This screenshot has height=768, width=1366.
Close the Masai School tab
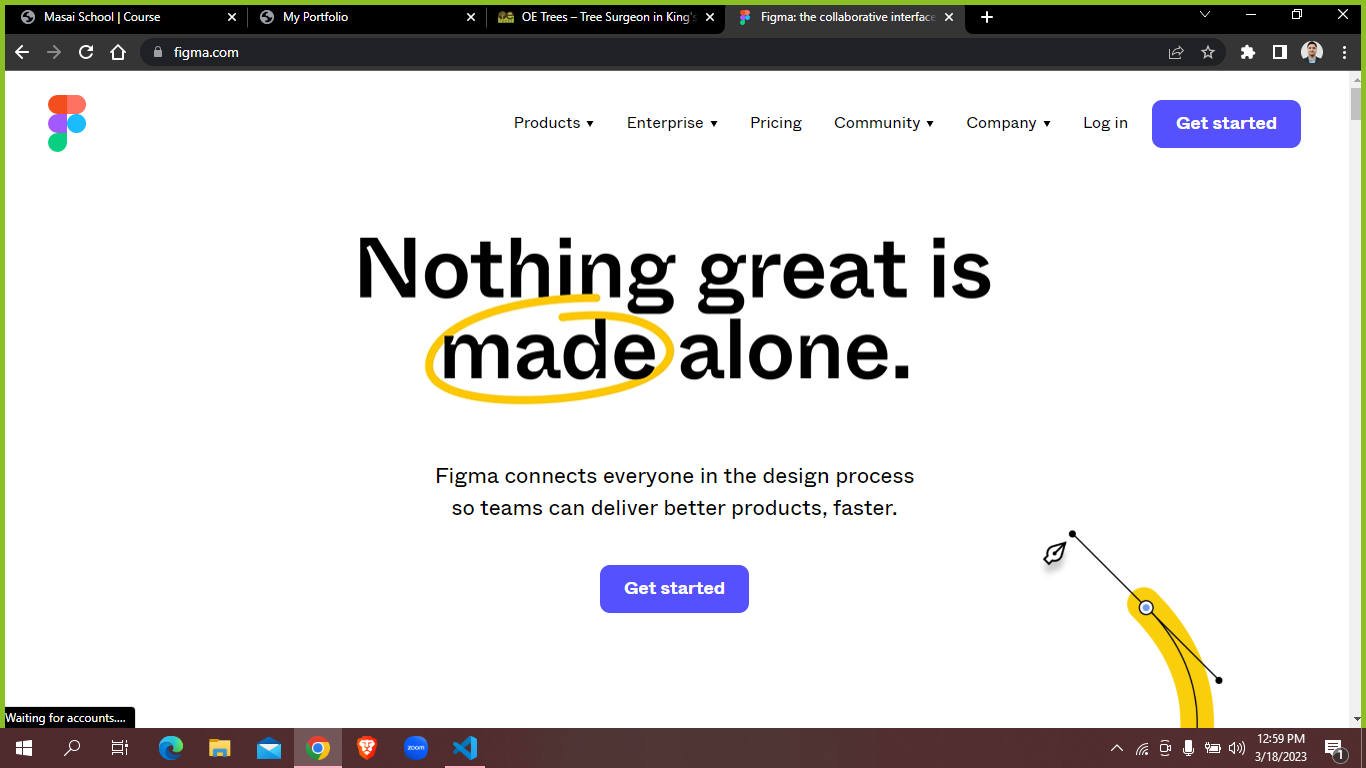click(232, 17)
